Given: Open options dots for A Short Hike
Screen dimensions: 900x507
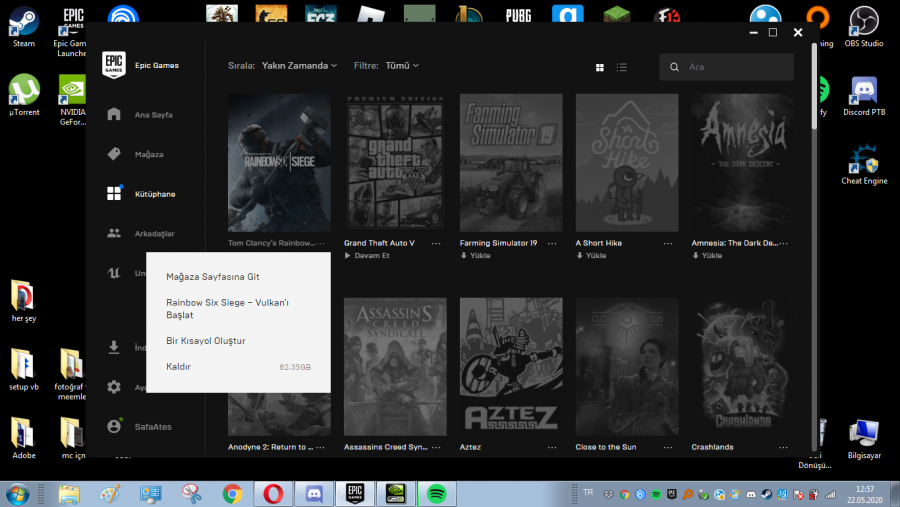Looking at the screenshot, I should pos(668,243).
